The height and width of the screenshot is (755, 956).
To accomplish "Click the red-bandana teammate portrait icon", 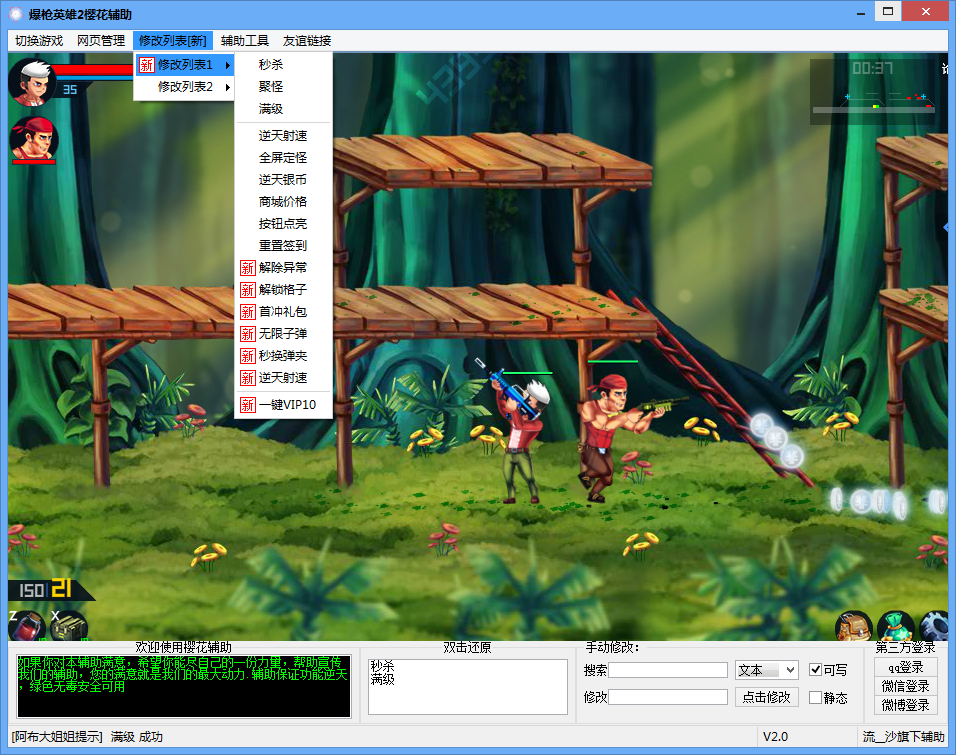I will click(x=34, y=140).
